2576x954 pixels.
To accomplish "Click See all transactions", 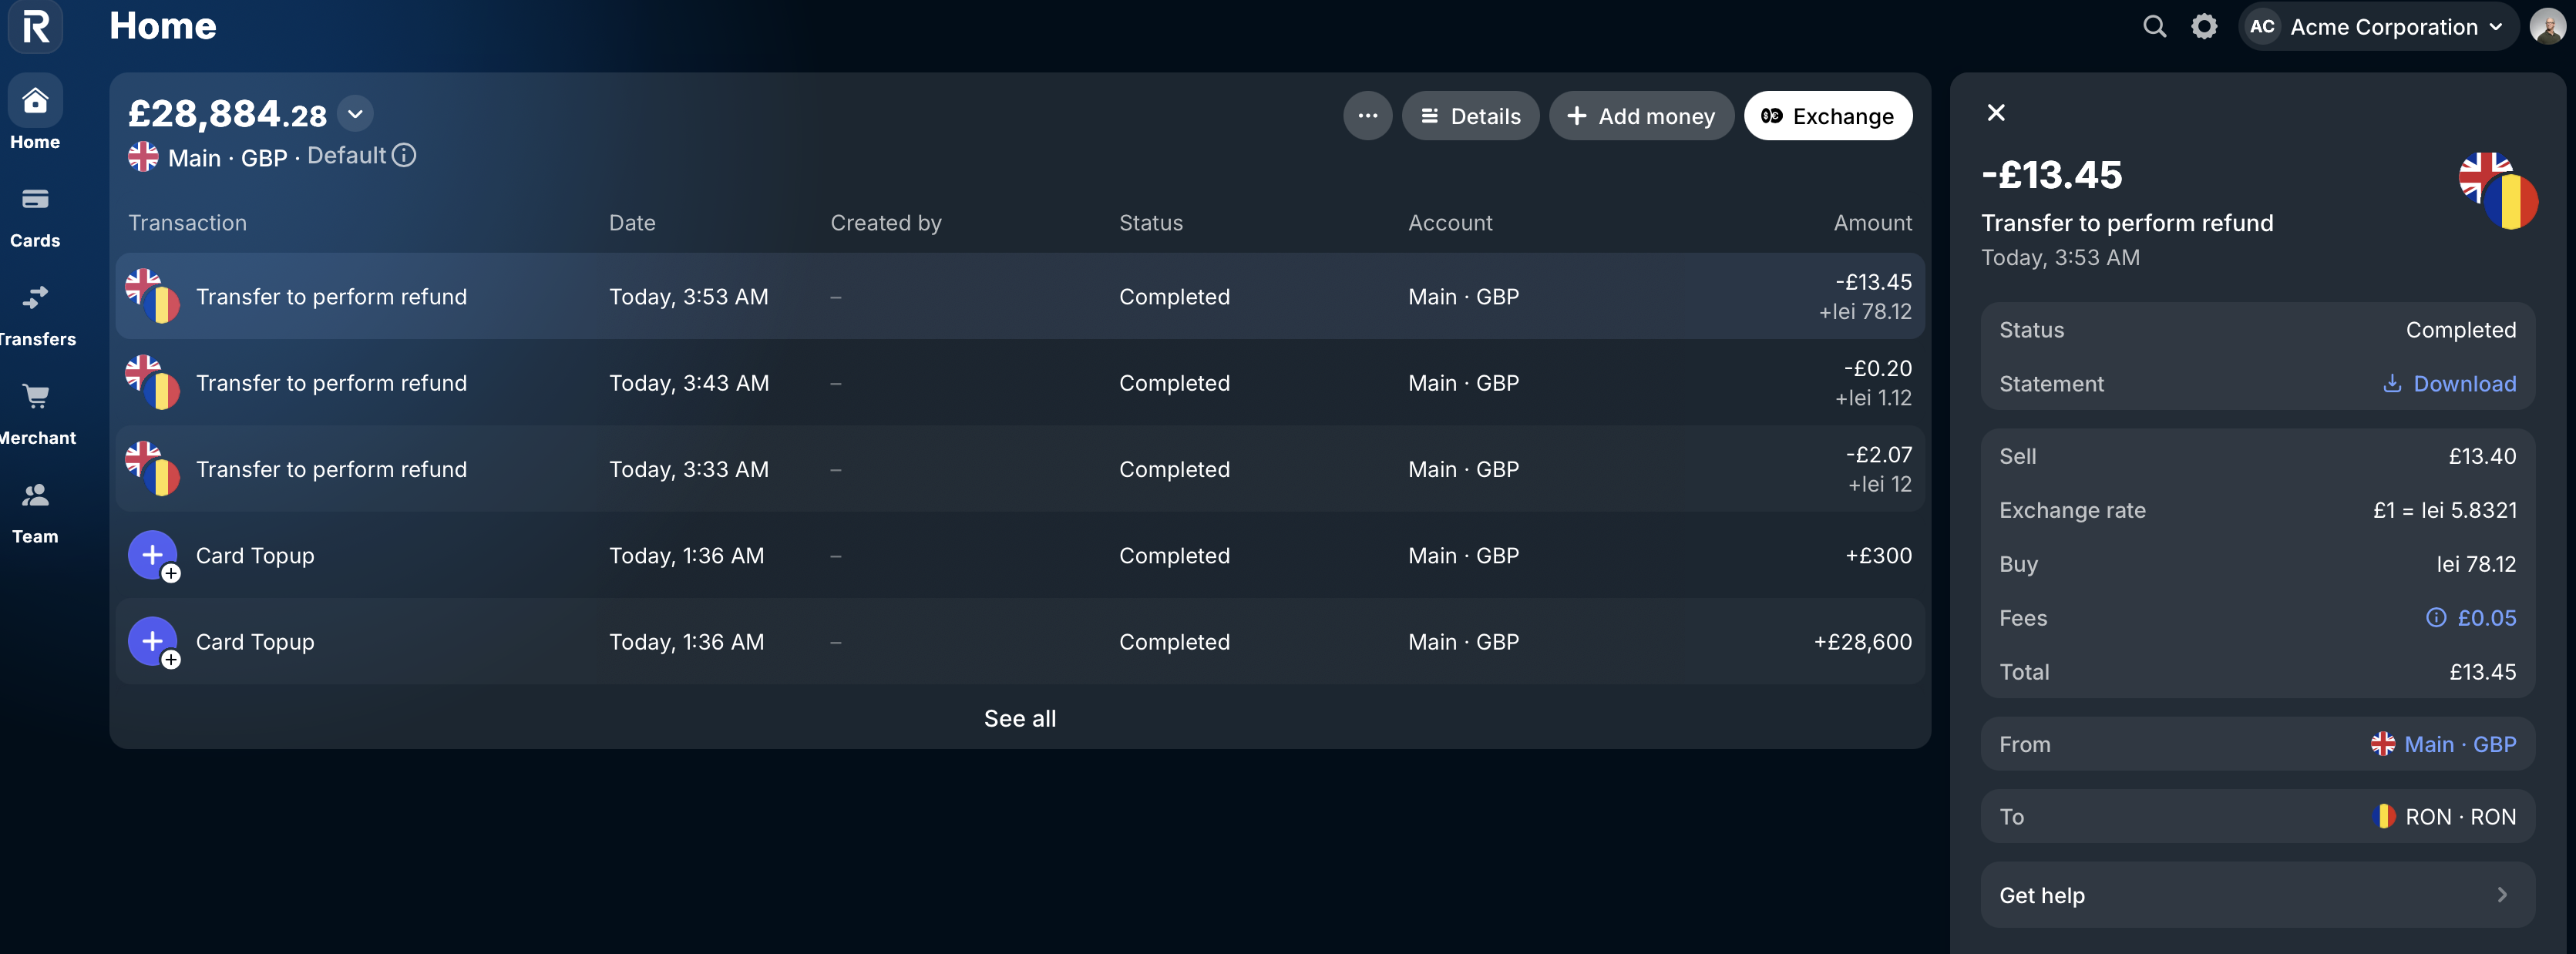I will 1019,718.
